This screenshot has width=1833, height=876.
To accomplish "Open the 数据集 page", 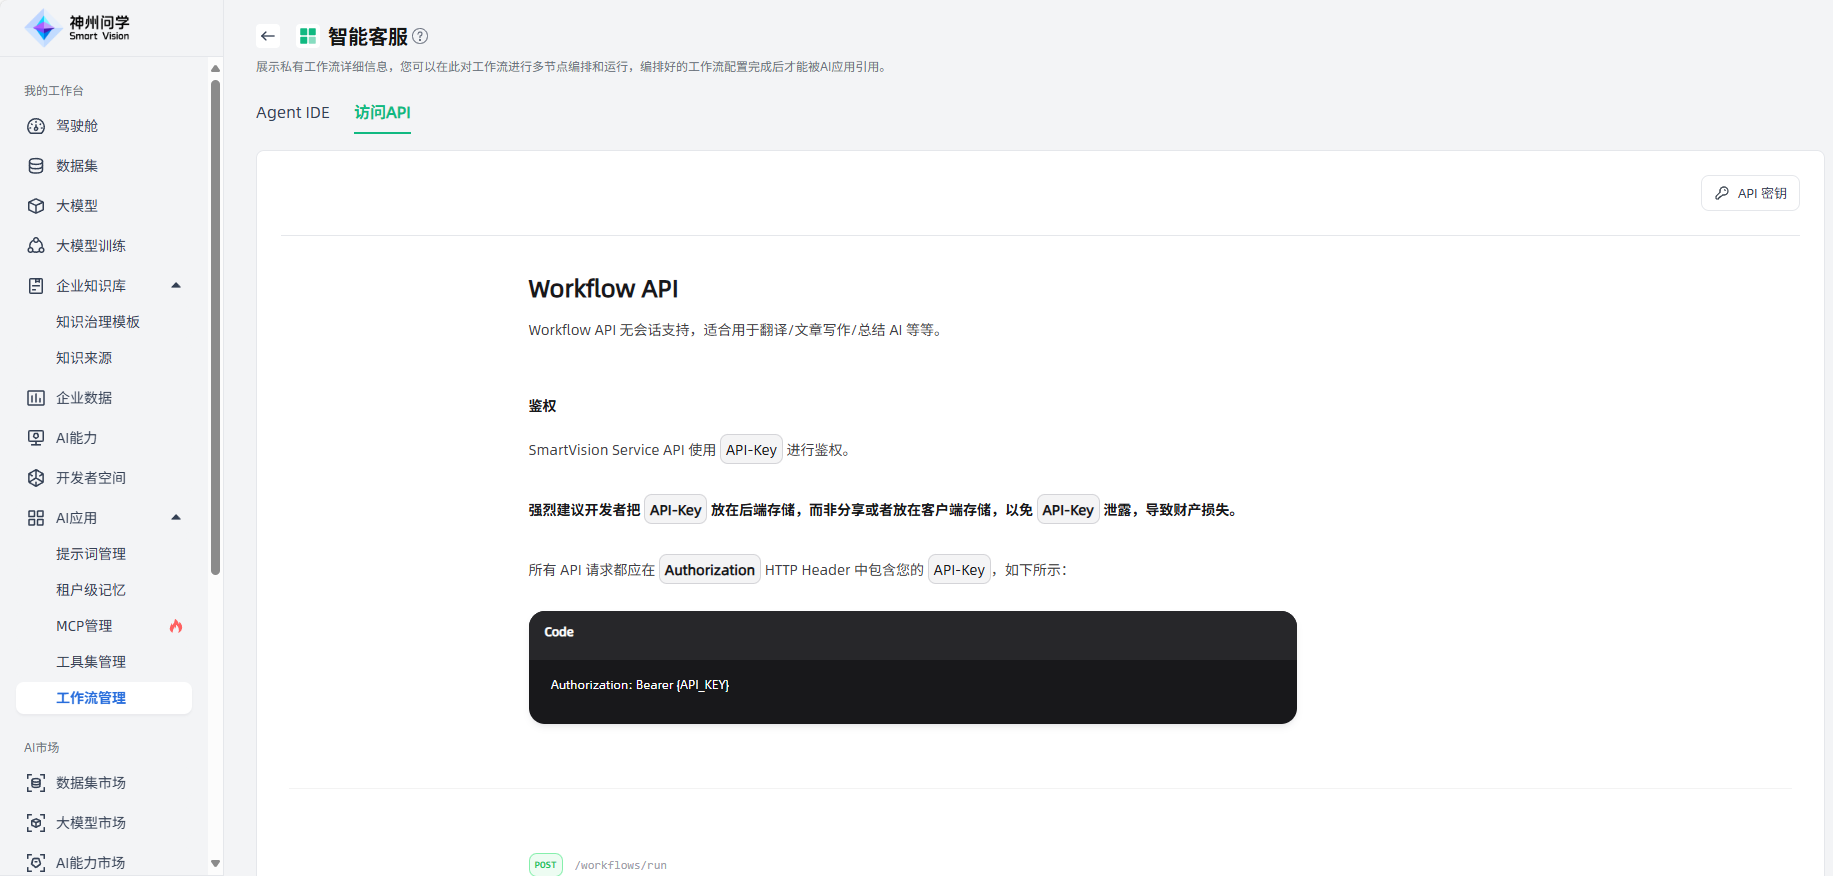I will [77, 166].
